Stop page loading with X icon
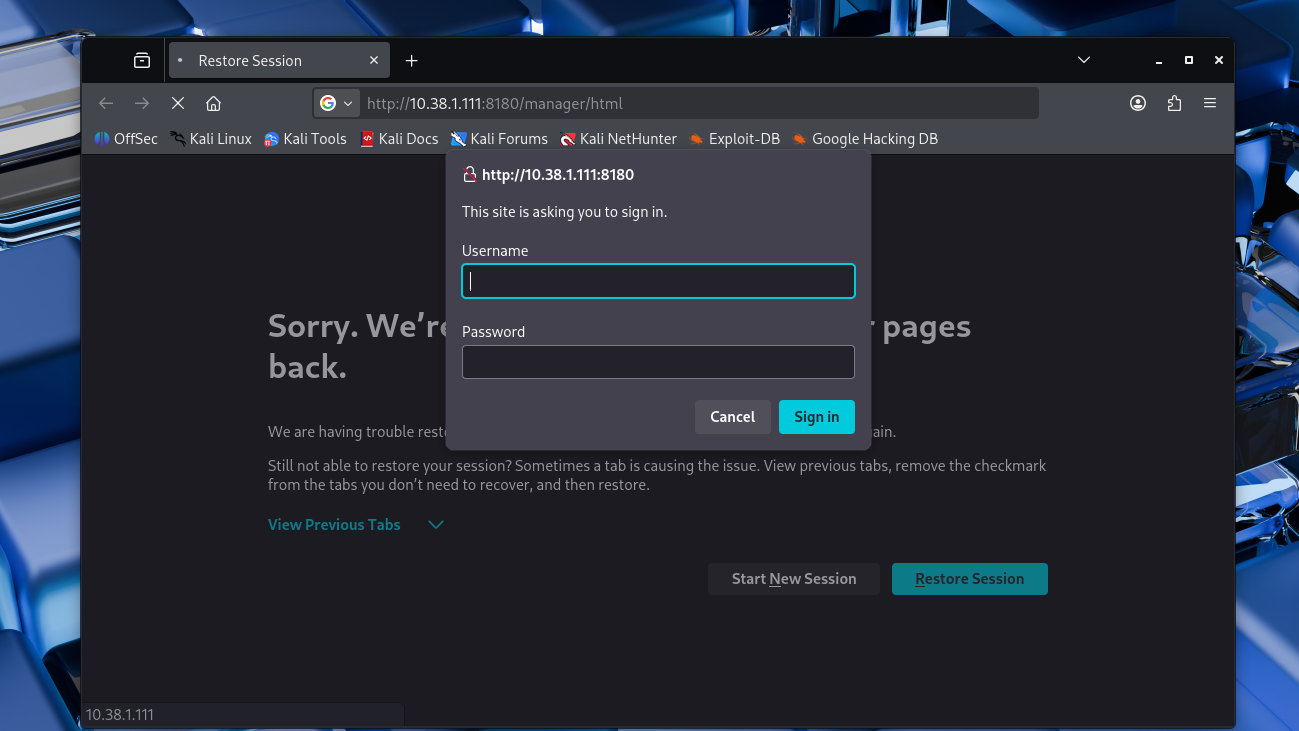Viewport: 1299px width, 731px height. coord(178,104)
